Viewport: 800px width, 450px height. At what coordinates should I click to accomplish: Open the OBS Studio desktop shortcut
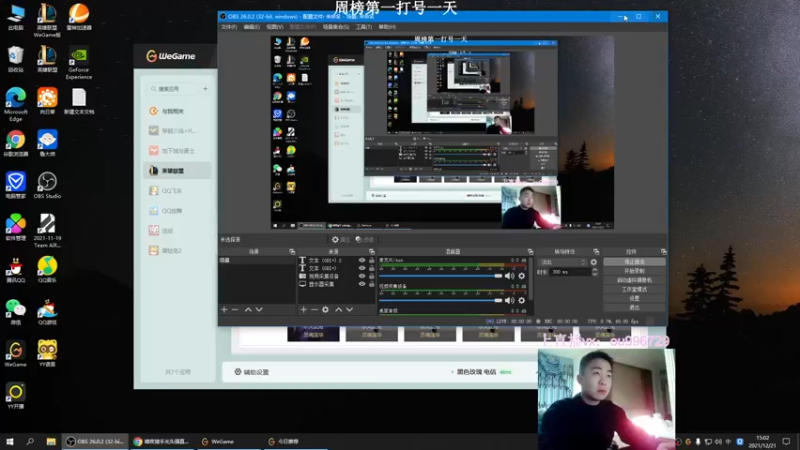47,185
